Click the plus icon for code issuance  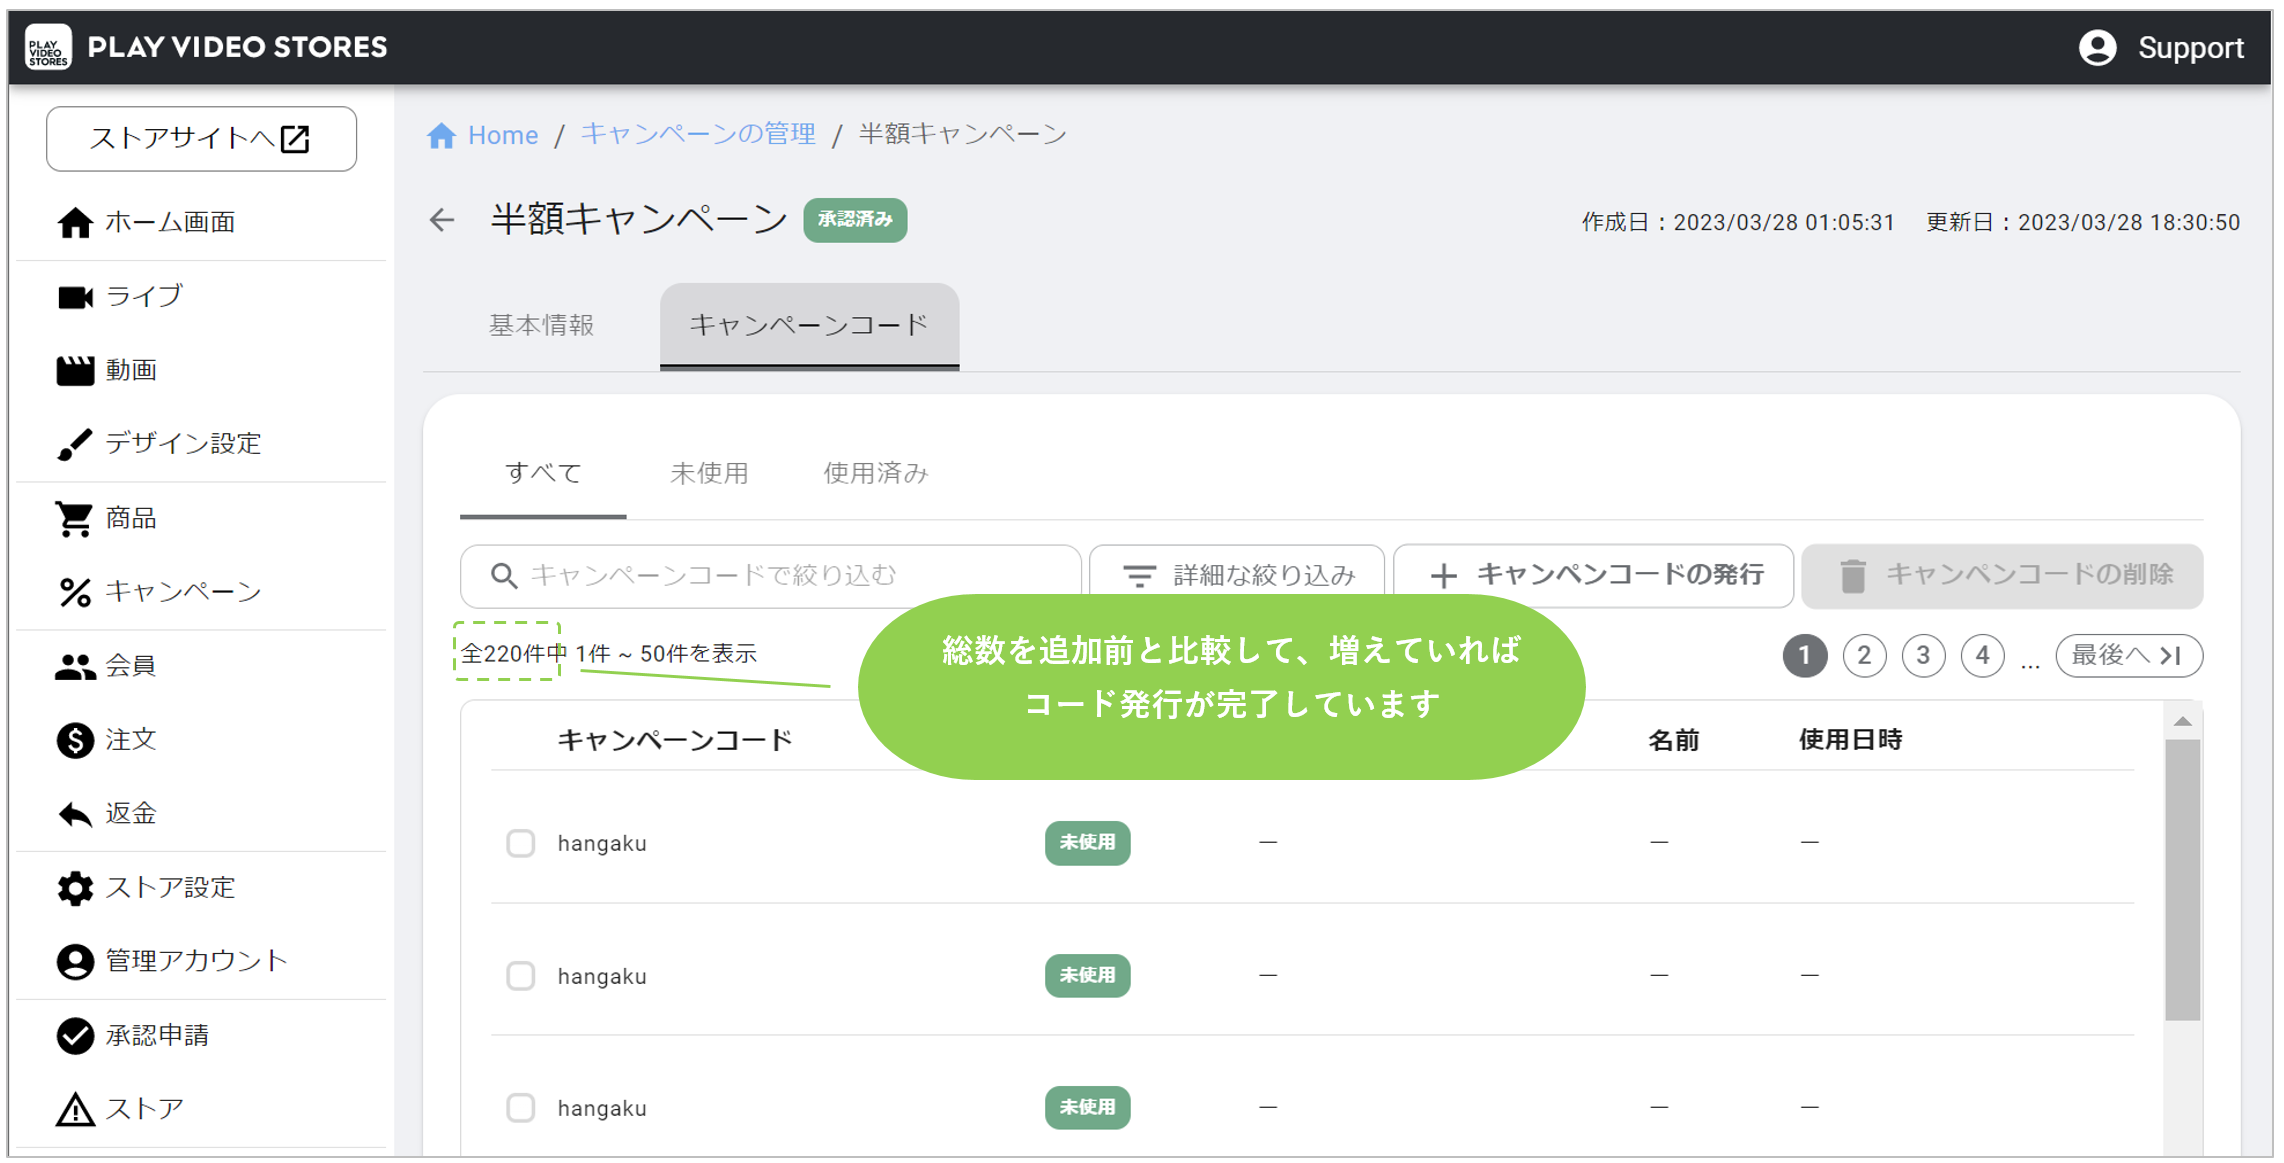pyautogui.click(x=1443, y=575)
